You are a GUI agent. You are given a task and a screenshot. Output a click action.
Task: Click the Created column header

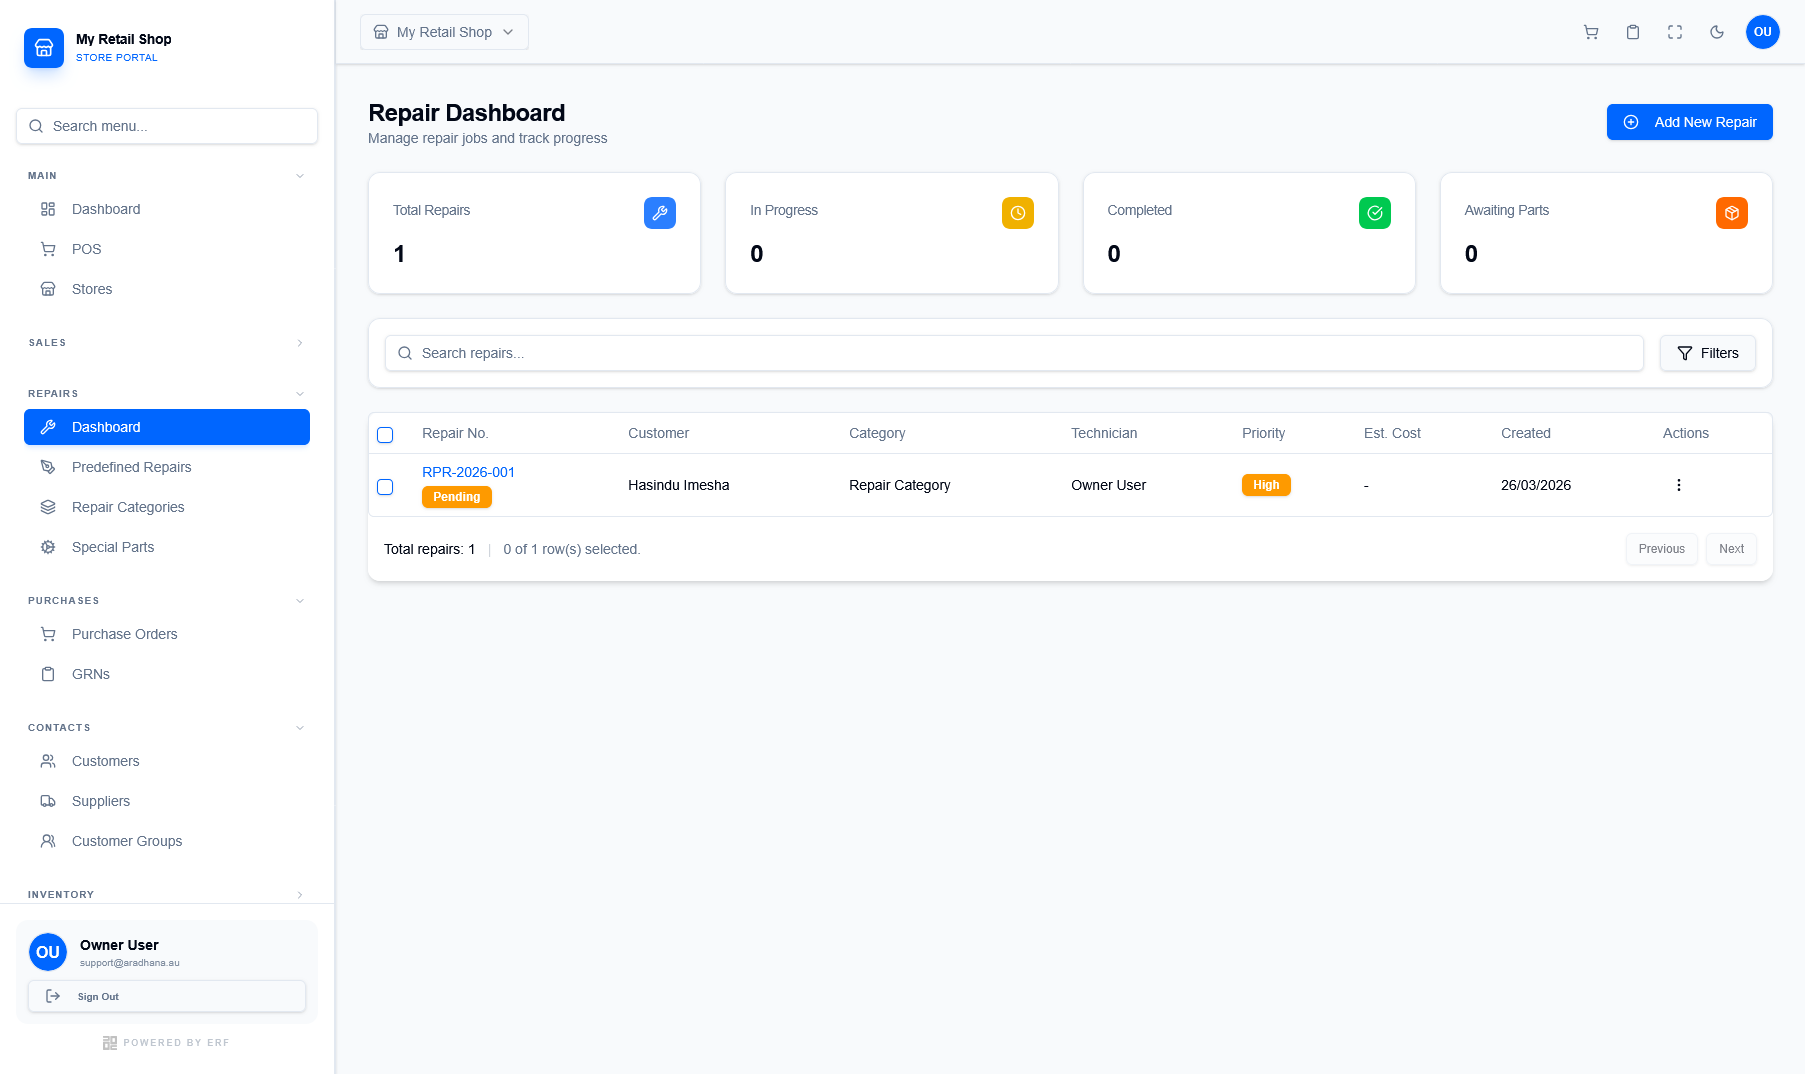(1525, 433)
